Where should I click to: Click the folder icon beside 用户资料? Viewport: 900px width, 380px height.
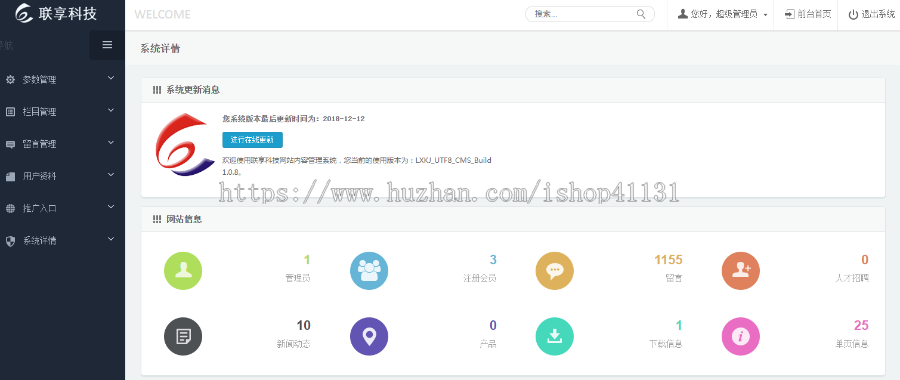tap(10, 177)
